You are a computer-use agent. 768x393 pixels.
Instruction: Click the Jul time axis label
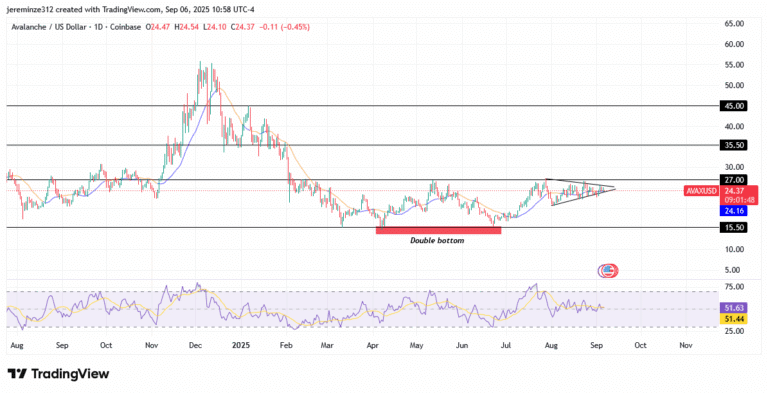point(506,345)
